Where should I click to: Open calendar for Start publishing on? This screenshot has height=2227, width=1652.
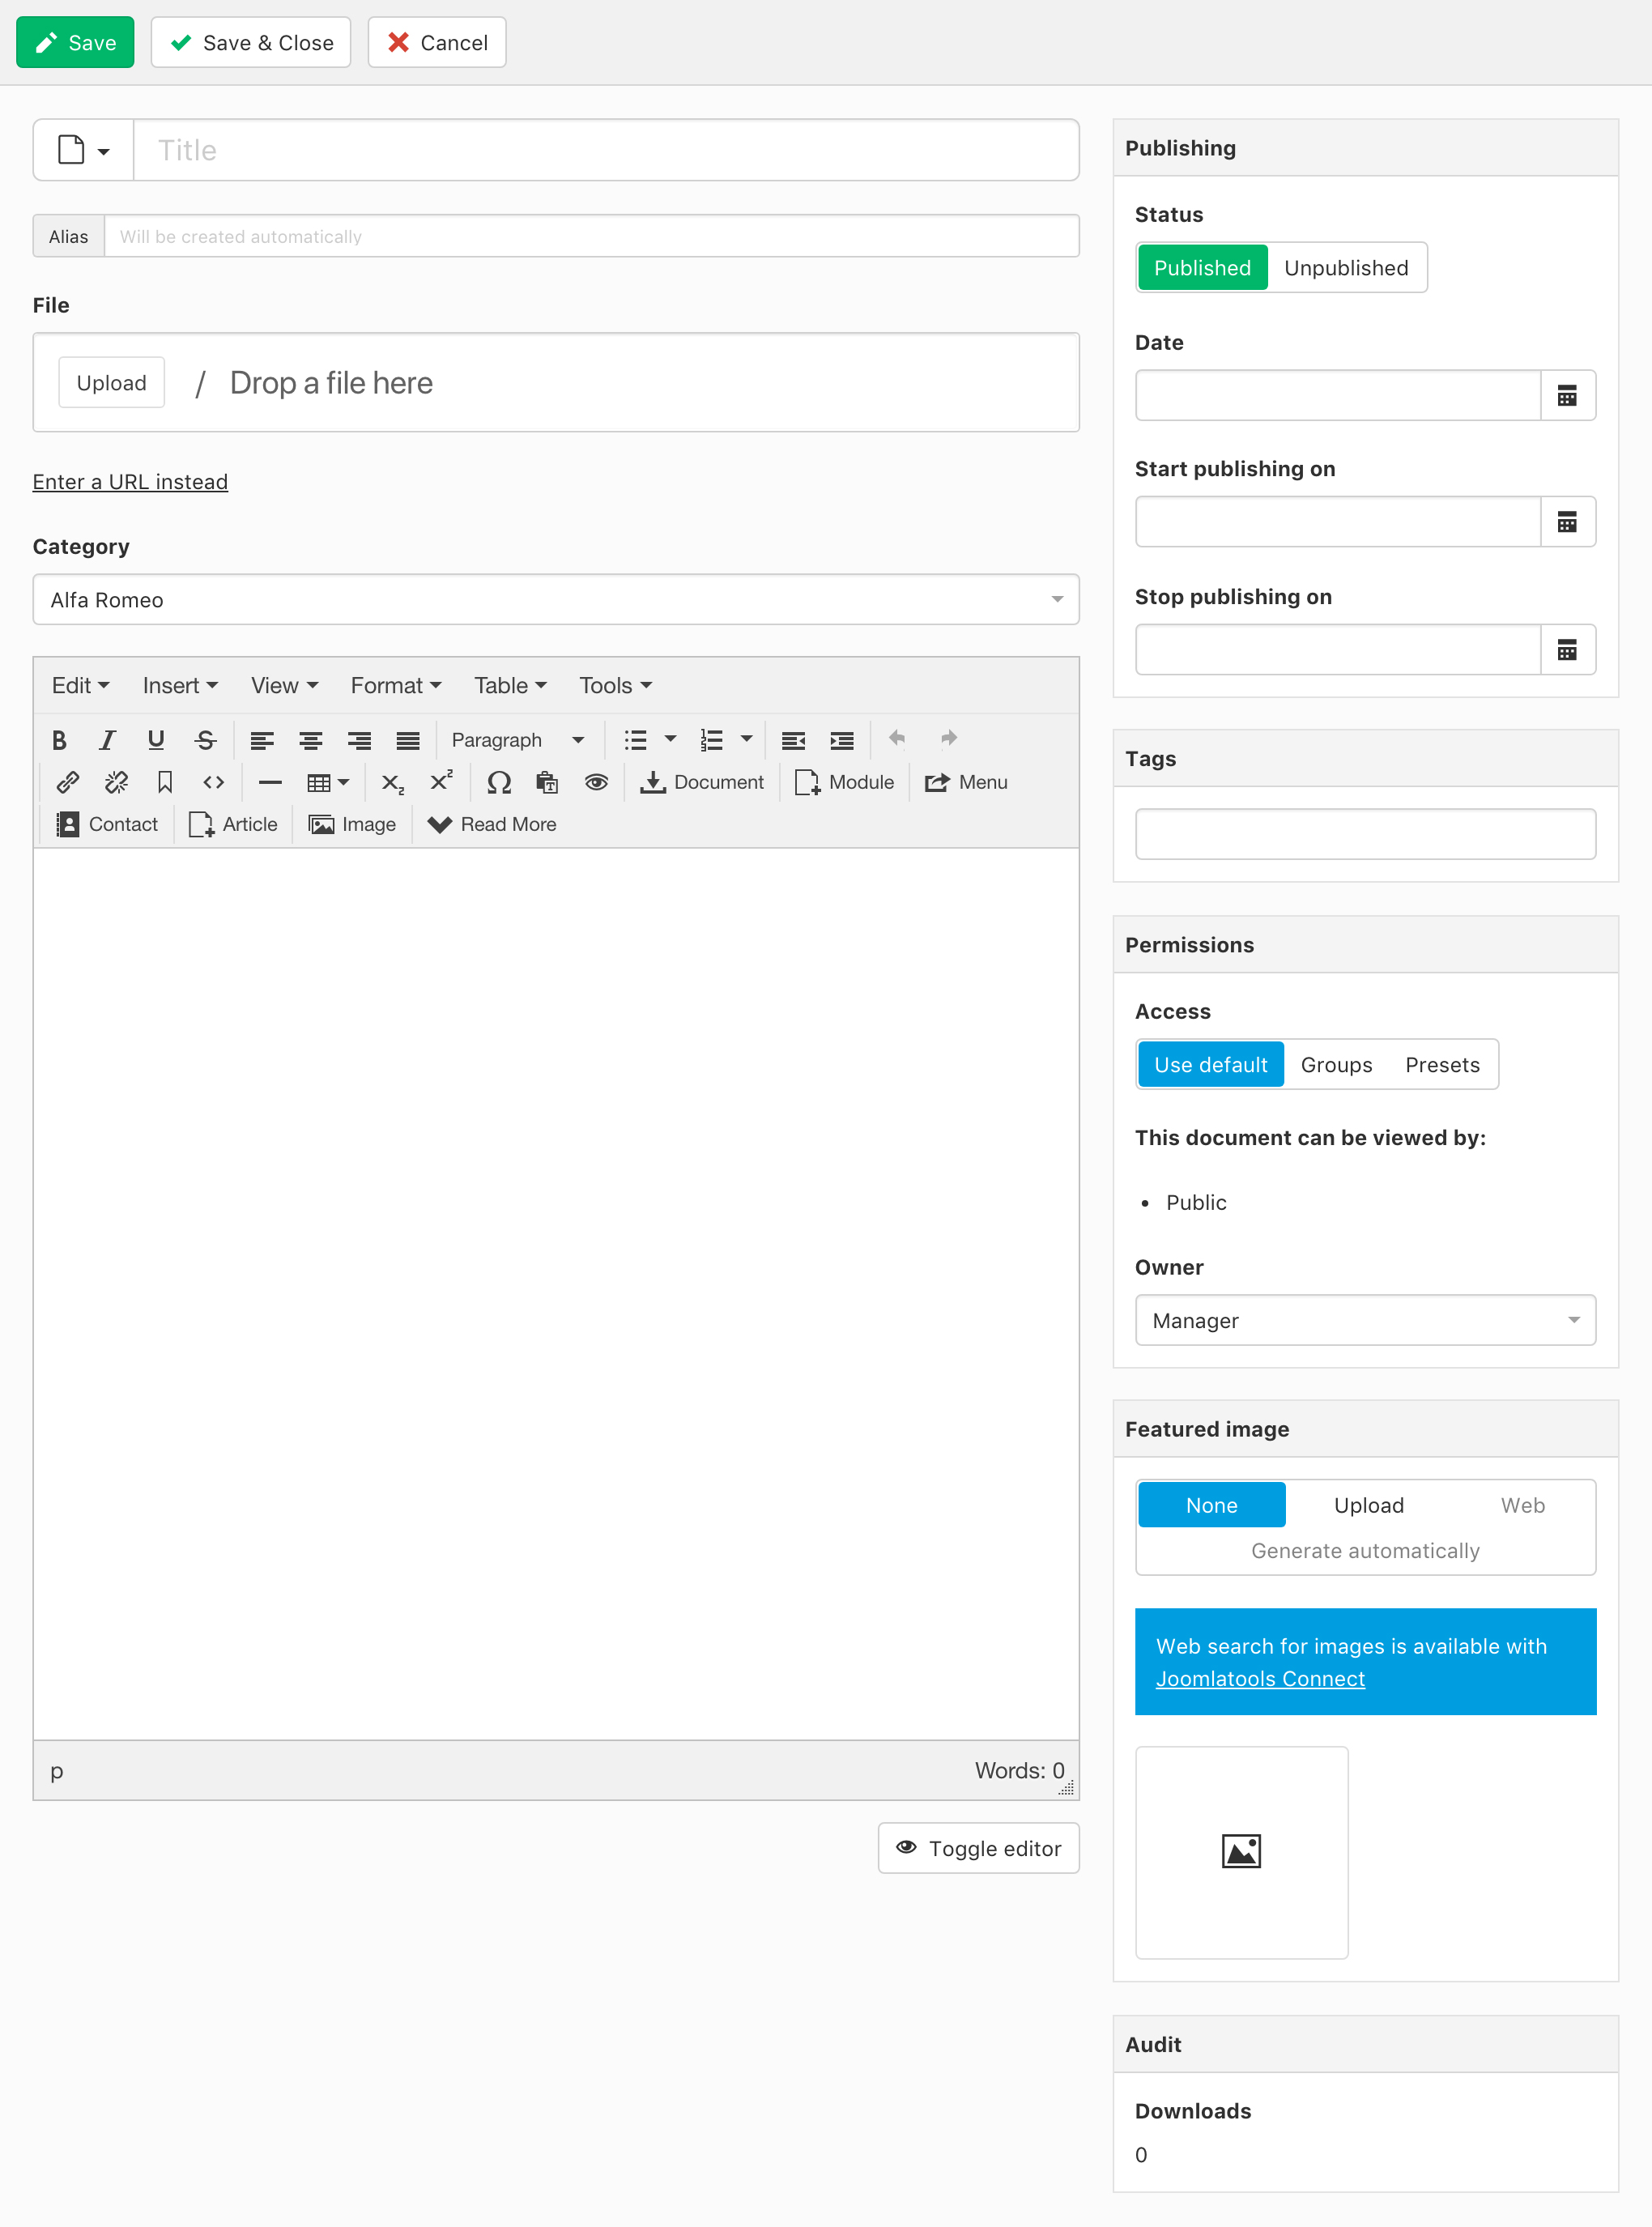1567,522
